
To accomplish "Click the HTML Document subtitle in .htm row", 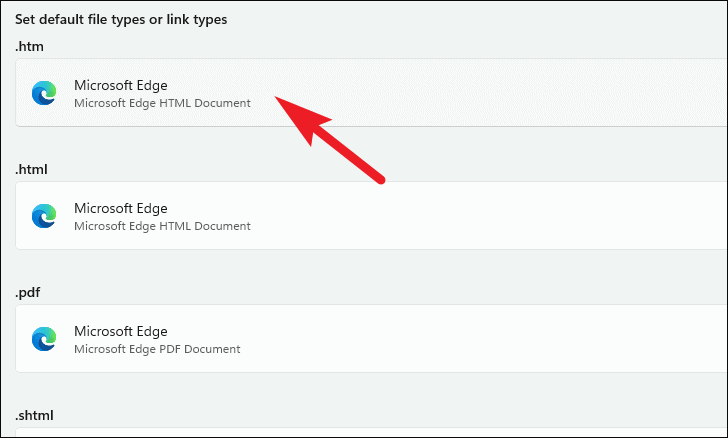I will [x=162, y=103].
